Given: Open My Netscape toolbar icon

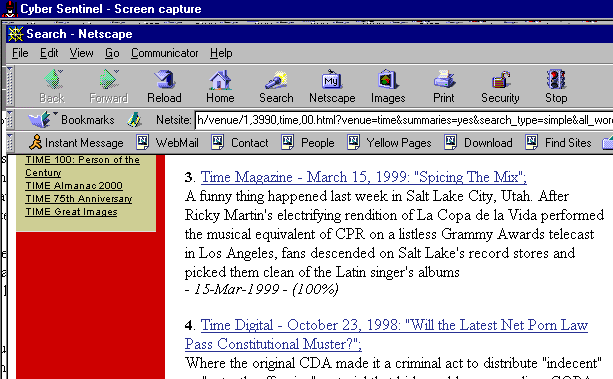Looking at the screenshot, I should (332, 86).
